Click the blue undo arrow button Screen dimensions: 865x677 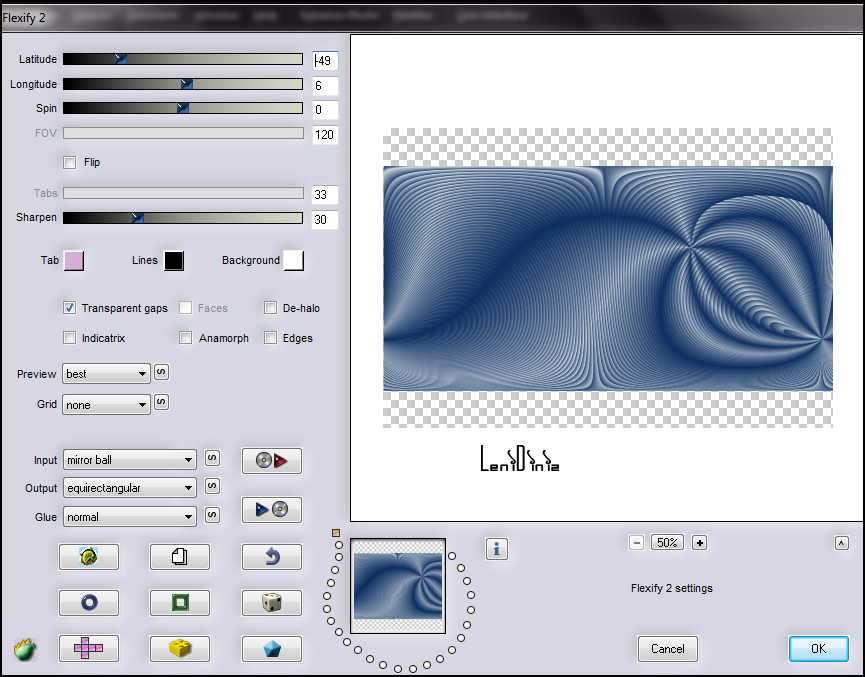tap(271, 557)
